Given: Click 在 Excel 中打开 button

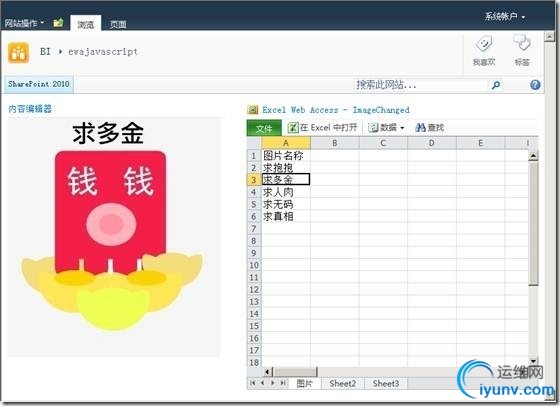Looking at the screenshot, I should (322, 127).
